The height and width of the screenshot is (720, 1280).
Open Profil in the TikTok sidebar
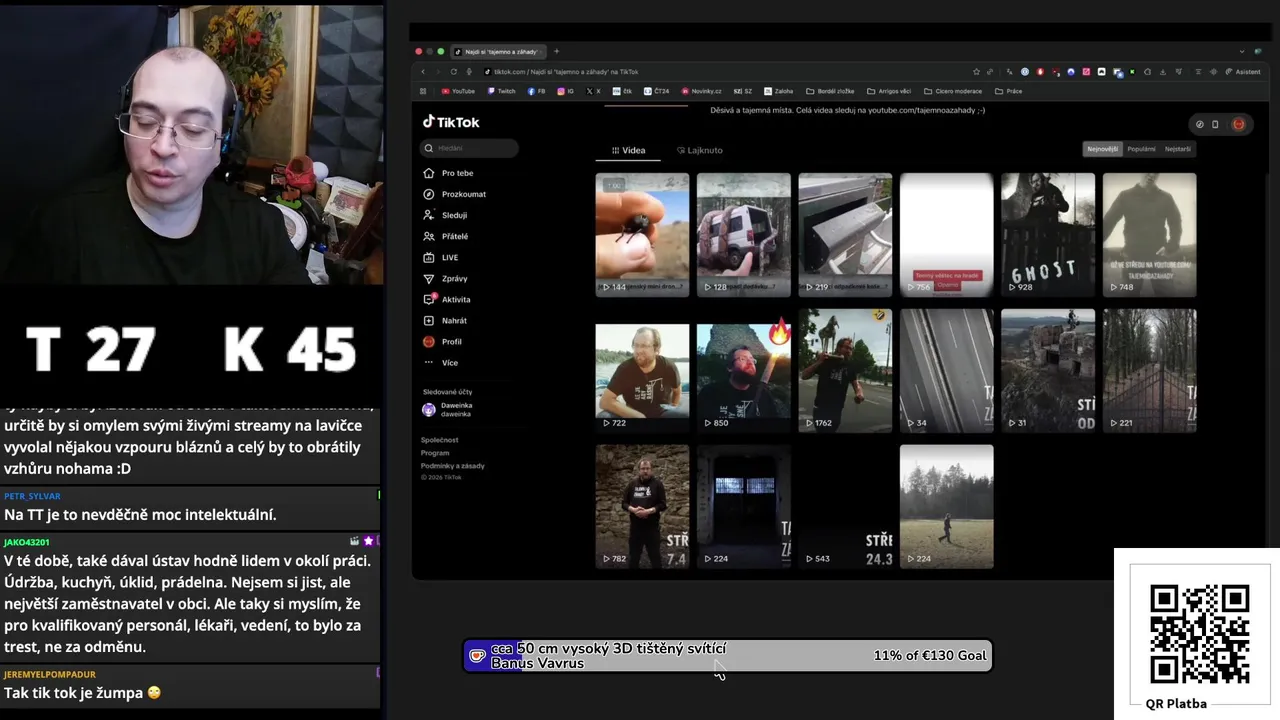click(x=443, y=341)
